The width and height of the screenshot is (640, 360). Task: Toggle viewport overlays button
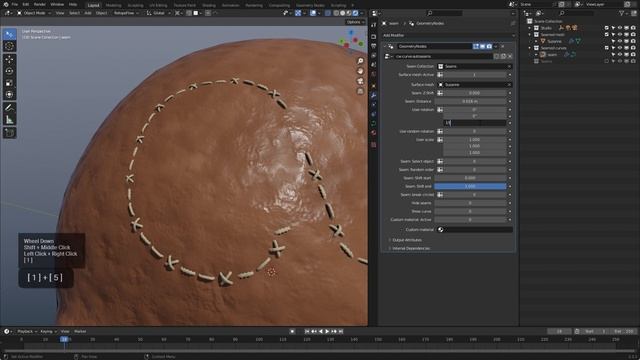tap(313, 13)
